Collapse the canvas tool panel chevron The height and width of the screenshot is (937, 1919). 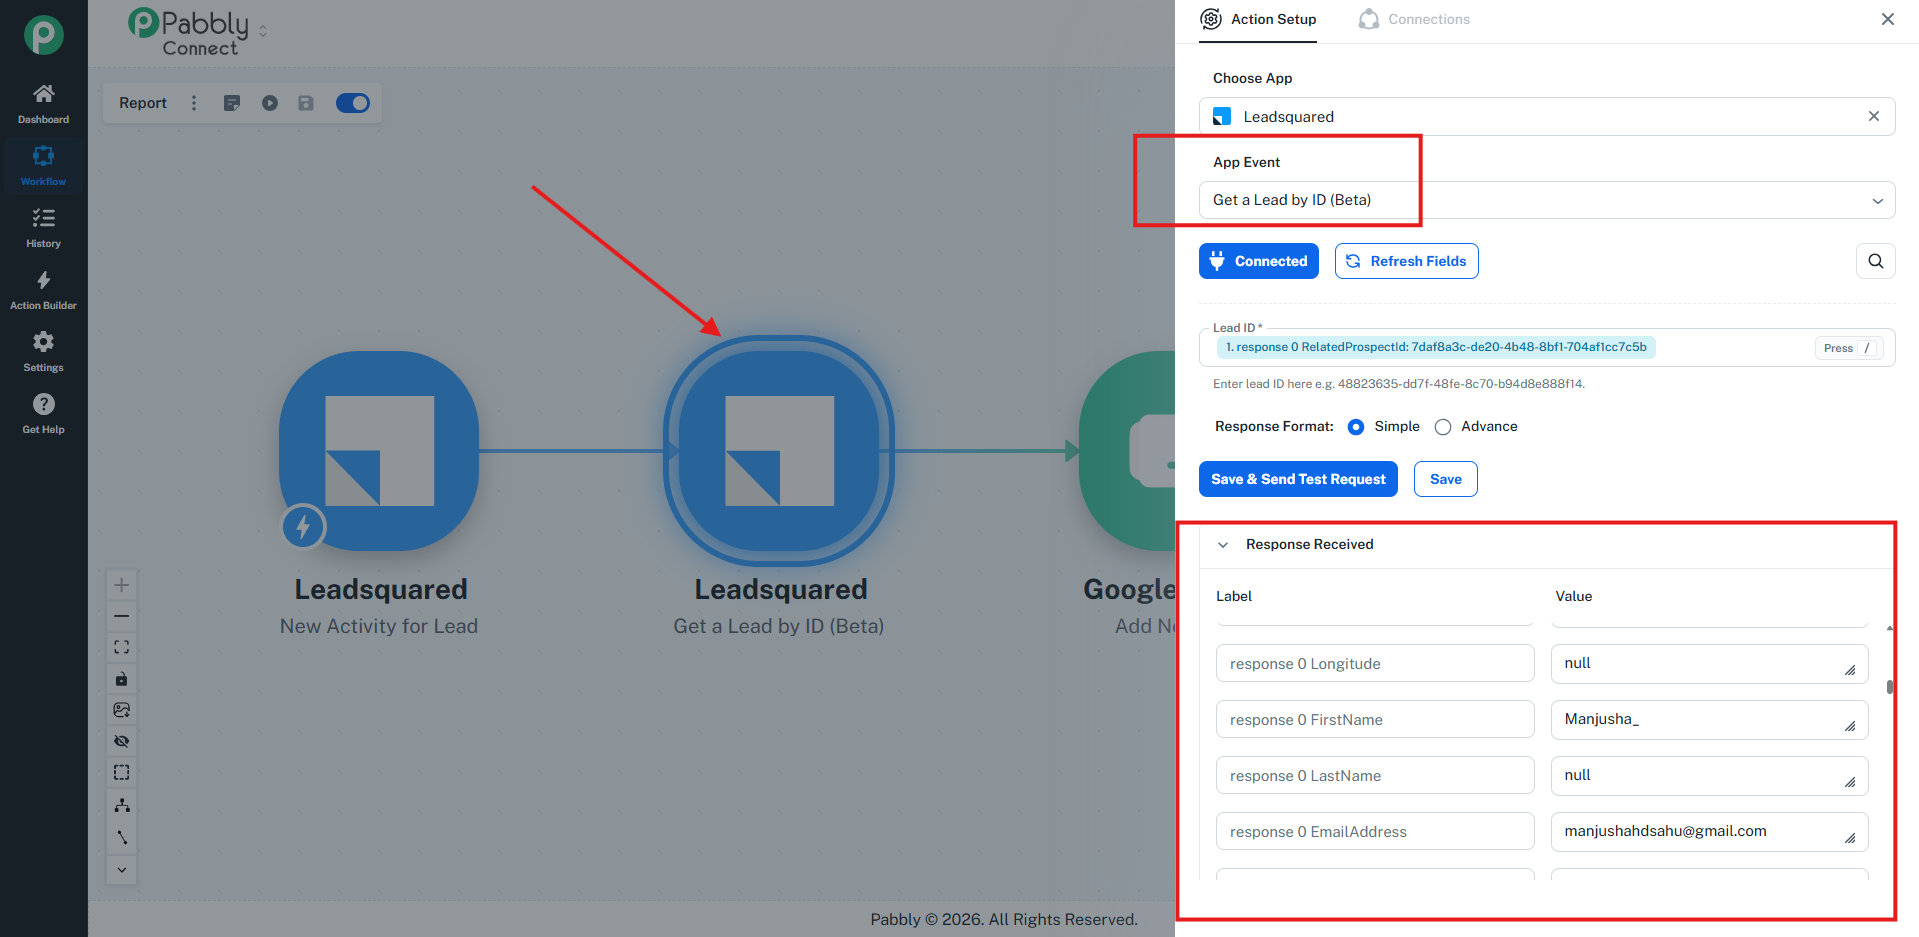[122, 869]
